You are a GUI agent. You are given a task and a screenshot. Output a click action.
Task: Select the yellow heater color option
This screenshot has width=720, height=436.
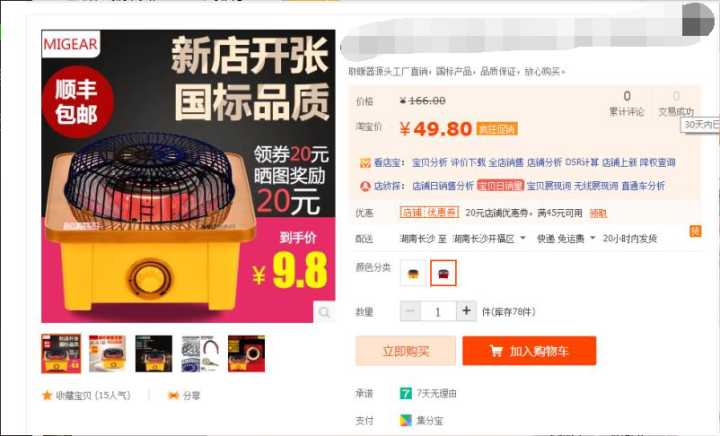[x=413, y=273]
